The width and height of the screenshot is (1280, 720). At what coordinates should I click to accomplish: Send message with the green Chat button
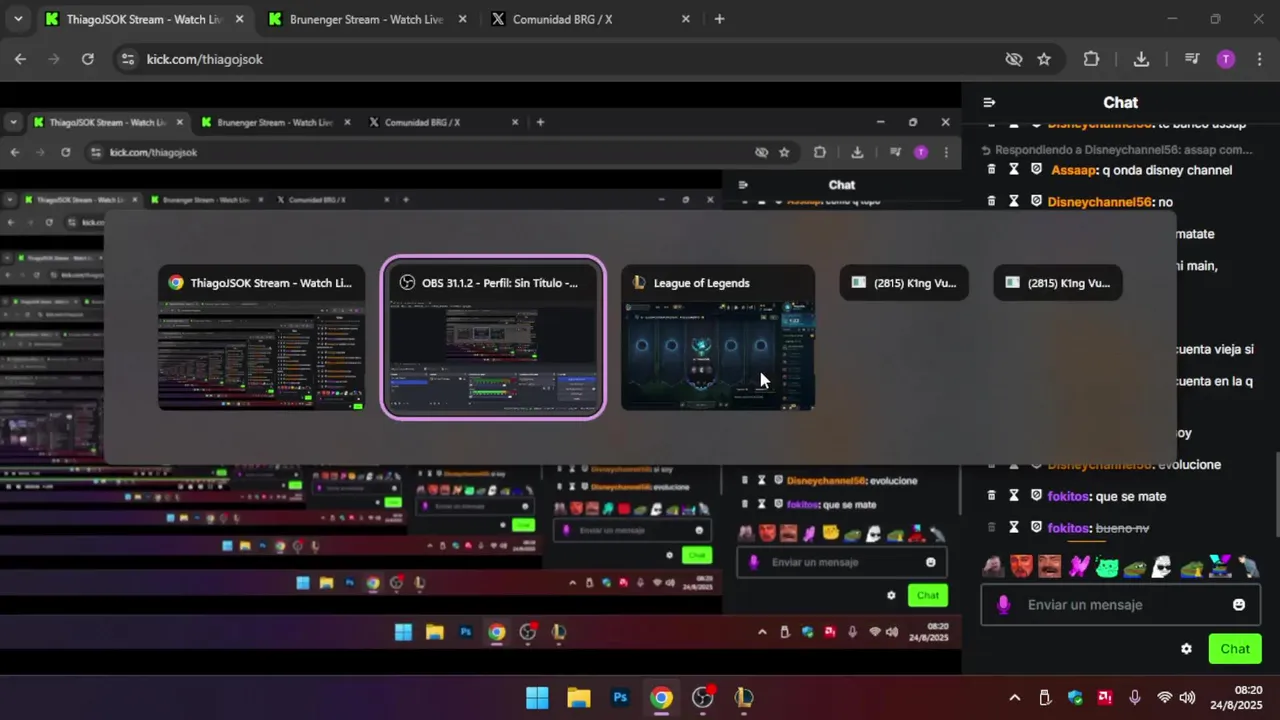[x=1235, y=649]
